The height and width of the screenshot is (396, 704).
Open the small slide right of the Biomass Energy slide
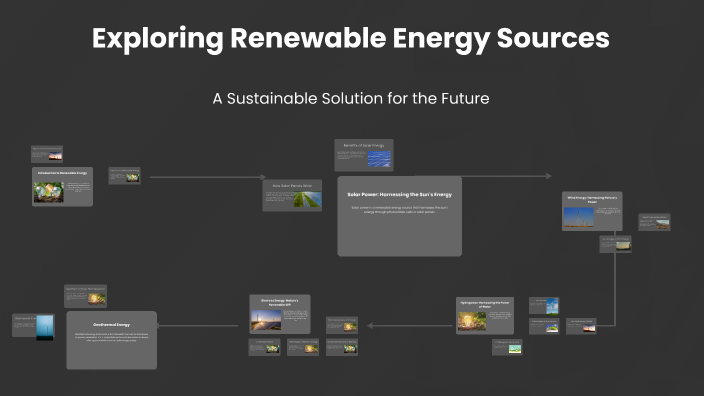pos(342,325)
